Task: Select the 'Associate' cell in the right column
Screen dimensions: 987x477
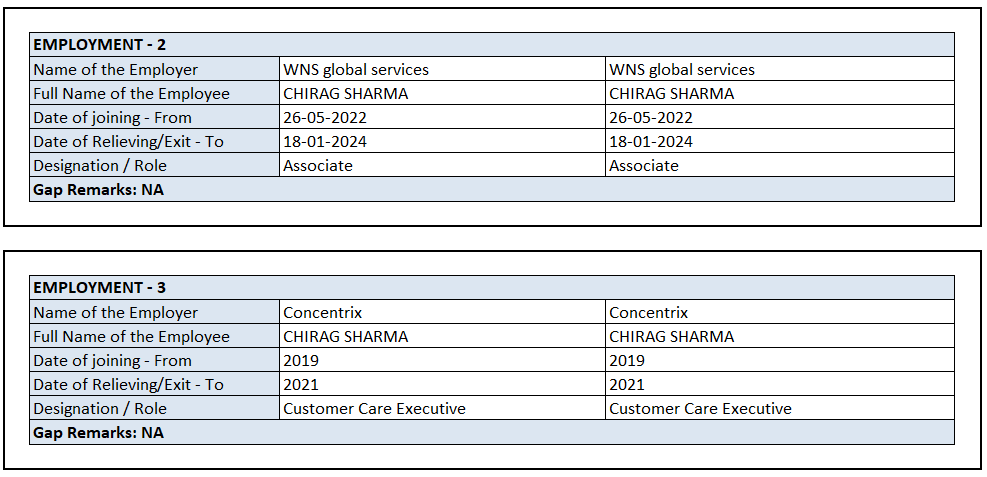Action: point(644,166)
